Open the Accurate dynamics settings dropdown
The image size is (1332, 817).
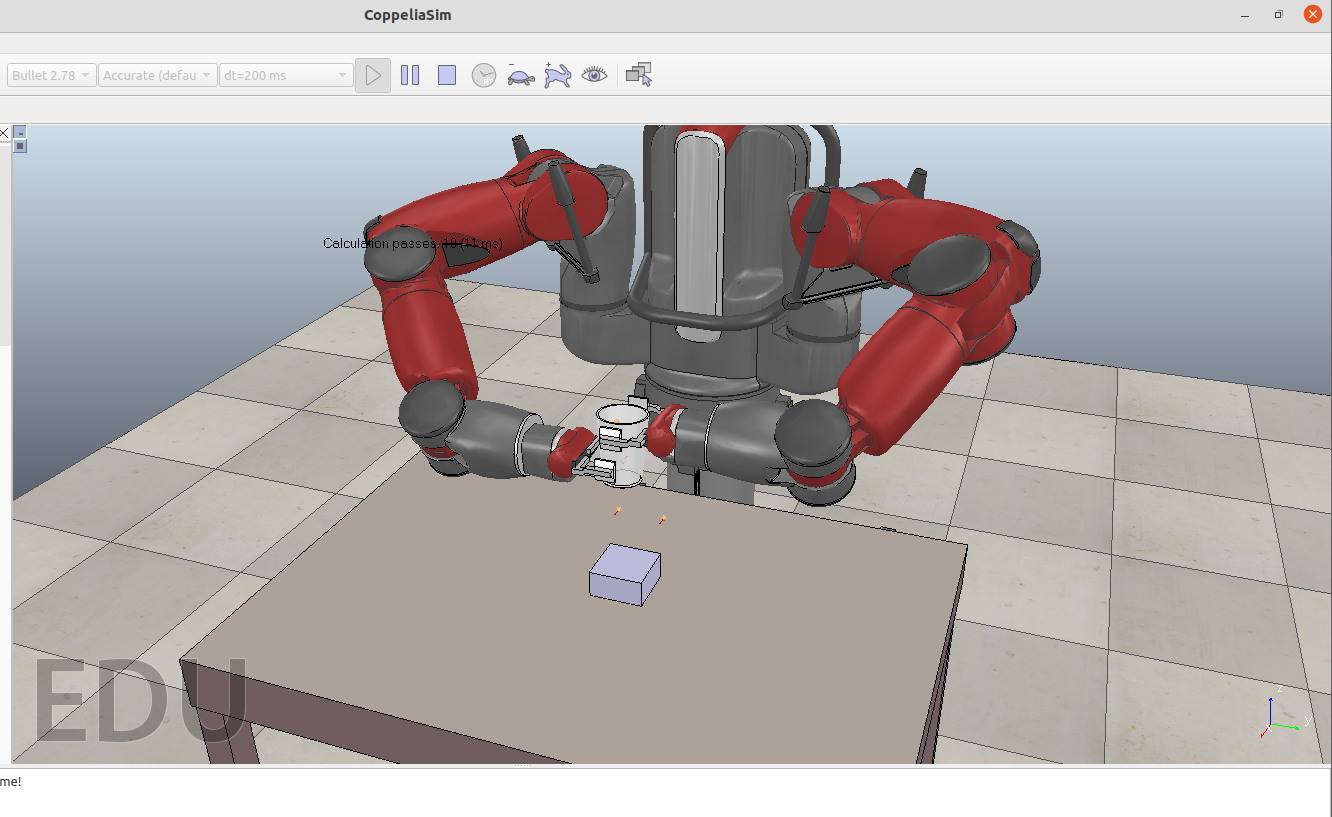pyautogui.click(x=158, y=75)
